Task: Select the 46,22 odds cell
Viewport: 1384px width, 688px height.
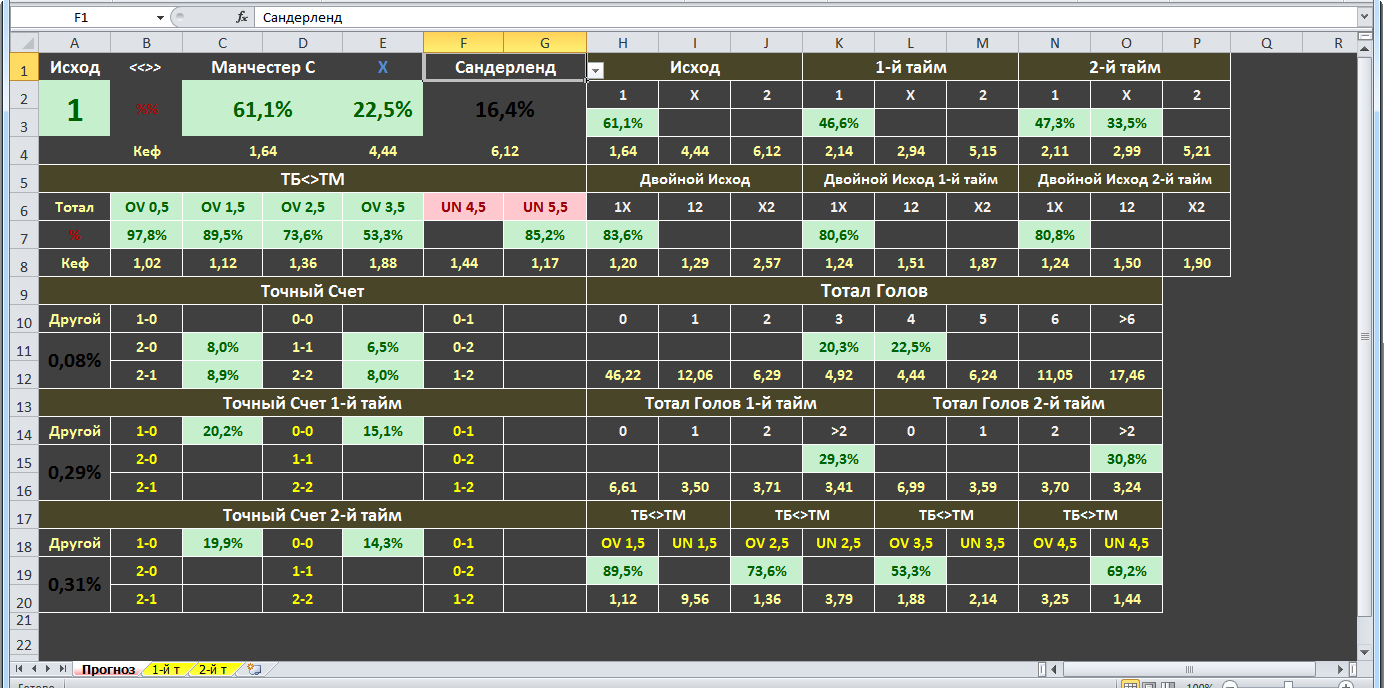Action: pyautogui.click(x=623, y=375)
